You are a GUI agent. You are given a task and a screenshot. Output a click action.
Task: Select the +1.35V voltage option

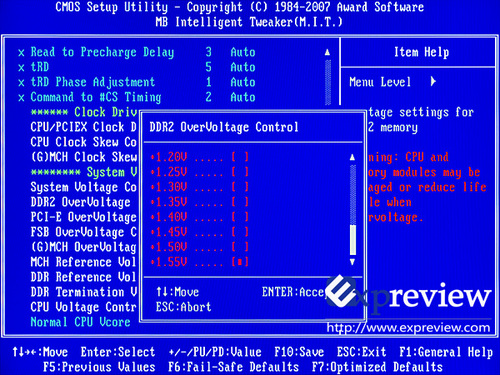tap(200, 202)
